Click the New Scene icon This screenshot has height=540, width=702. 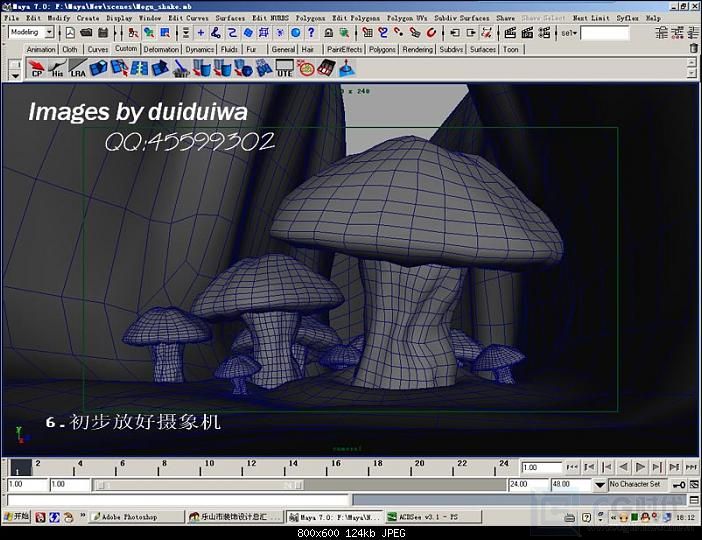click(x=70, y=33)
